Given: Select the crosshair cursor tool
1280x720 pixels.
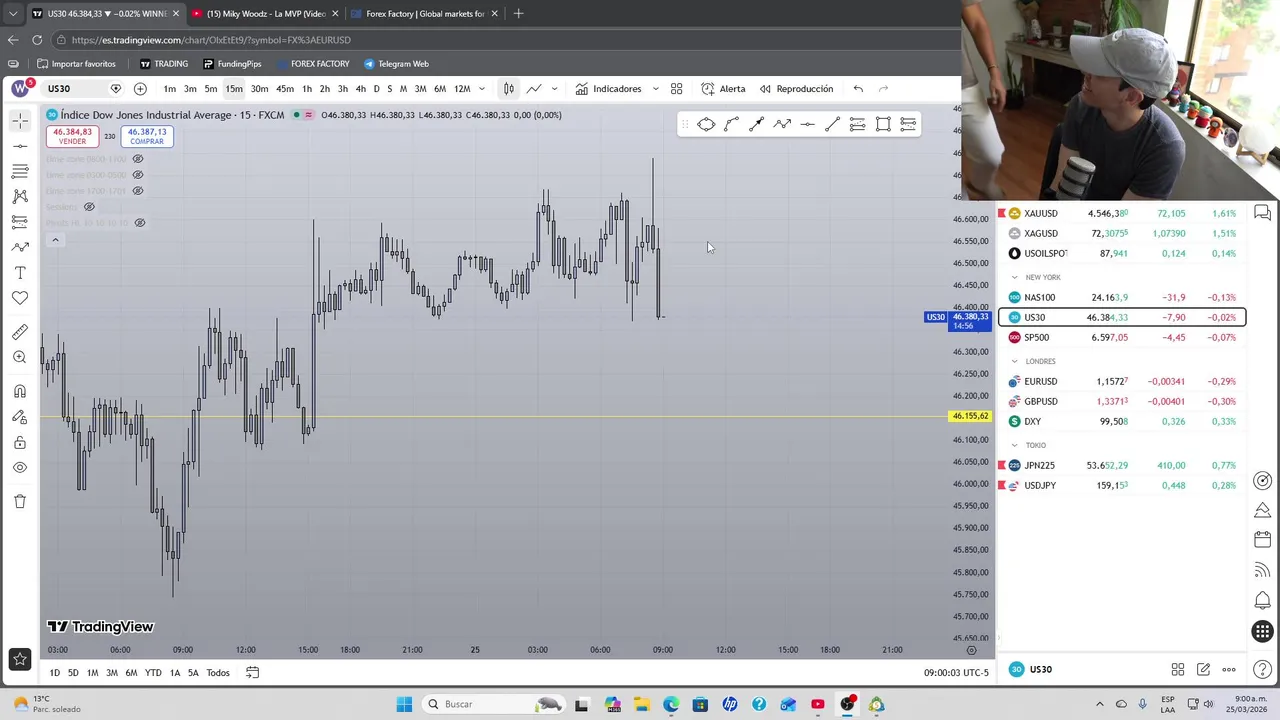Looking at the screenshot, I should click(x=20, y=121).
